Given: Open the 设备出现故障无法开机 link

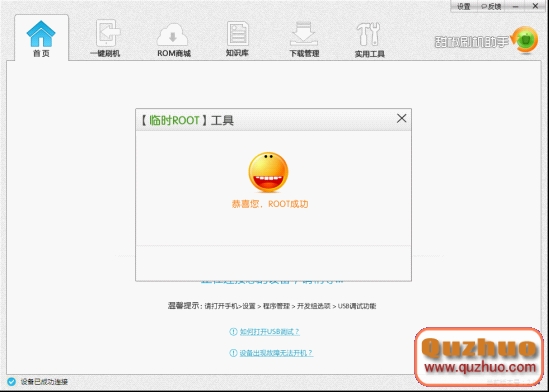Looking at the screenshot, I should (x=276, y=353).
